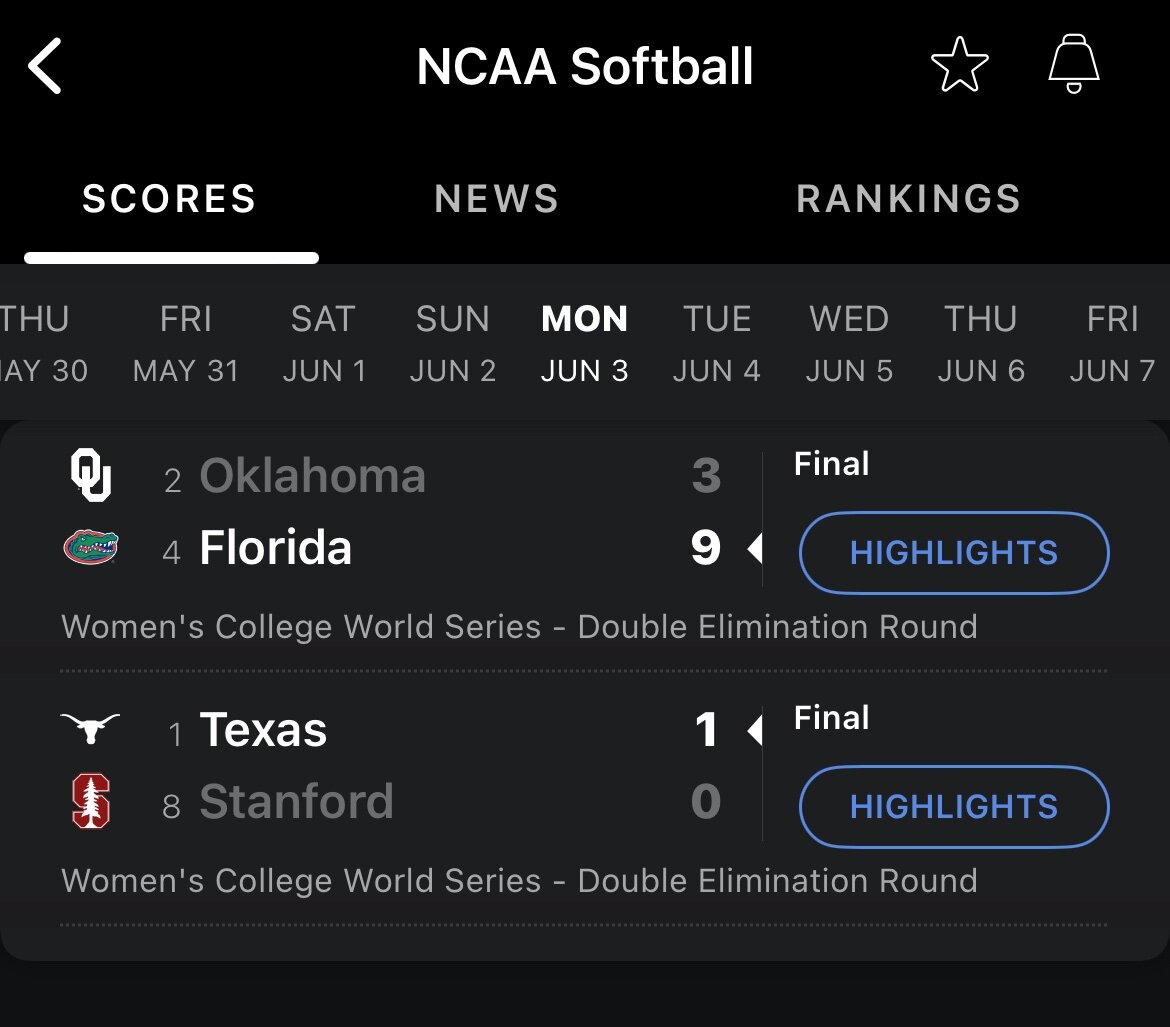The image size is (1170, 1027).
Task: Select Sat Jun 1 date
Action: 324,344
